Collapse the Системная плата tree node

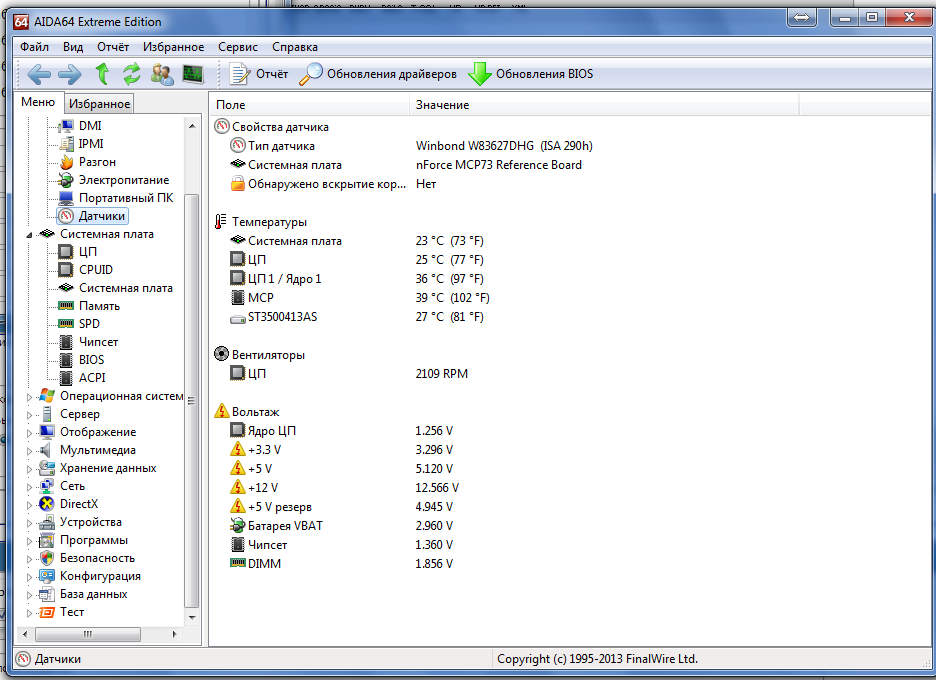click(x=29, y=235)
